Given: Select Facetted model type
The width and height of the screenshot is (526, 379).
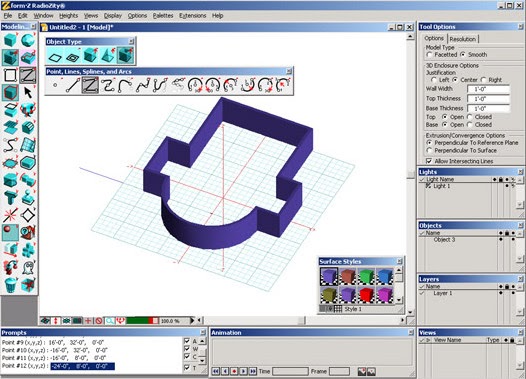Looking at the screenshot, I should pyautogui.click(x=429, y=55).
